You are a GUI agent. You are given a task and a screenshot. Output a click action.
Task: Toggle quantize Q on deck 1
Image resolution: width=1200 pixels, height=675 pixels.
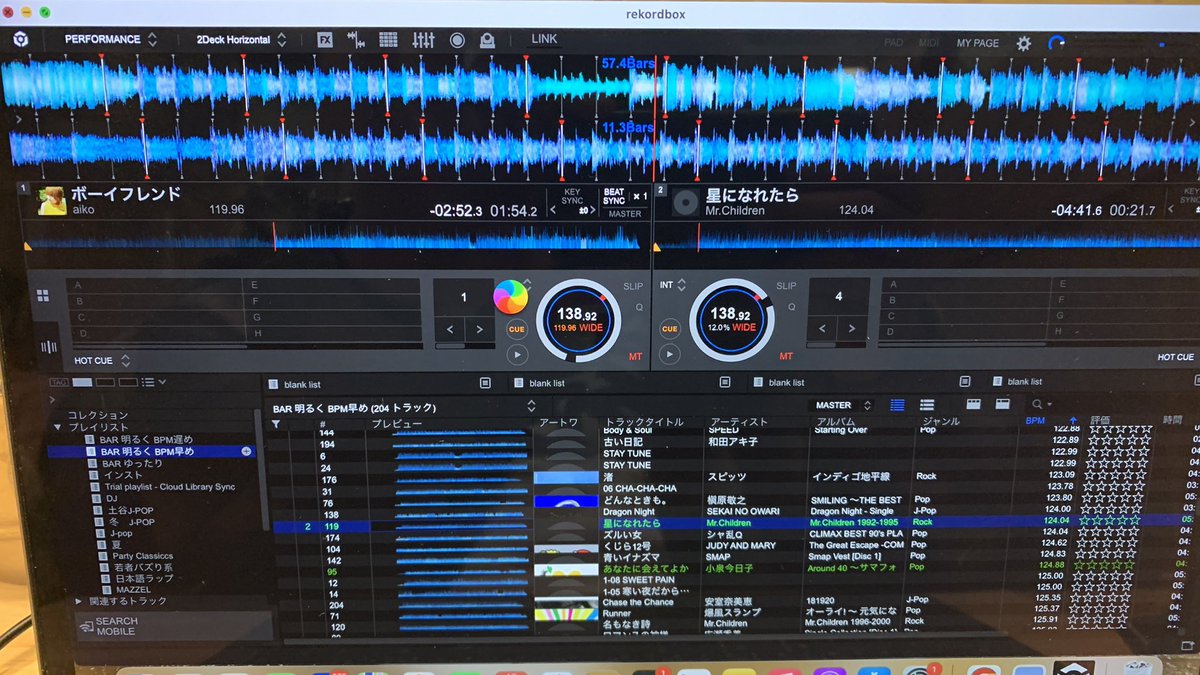click(x=638, y=307)
